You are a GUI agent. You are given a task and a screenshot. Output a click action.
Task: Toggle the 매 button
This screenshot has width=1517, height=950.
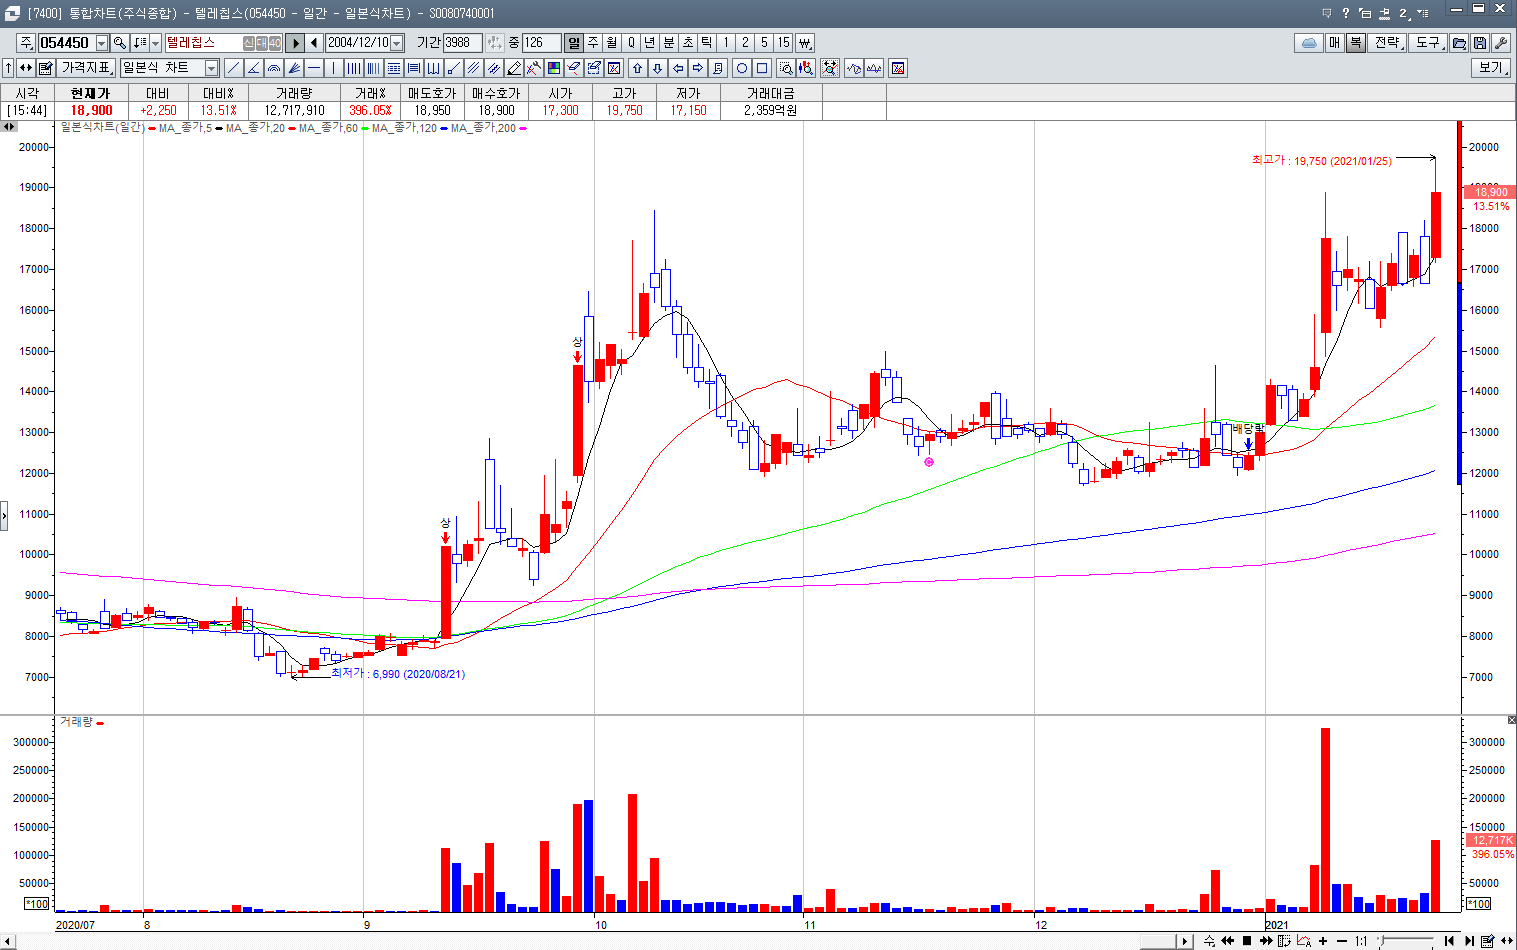1335,43
